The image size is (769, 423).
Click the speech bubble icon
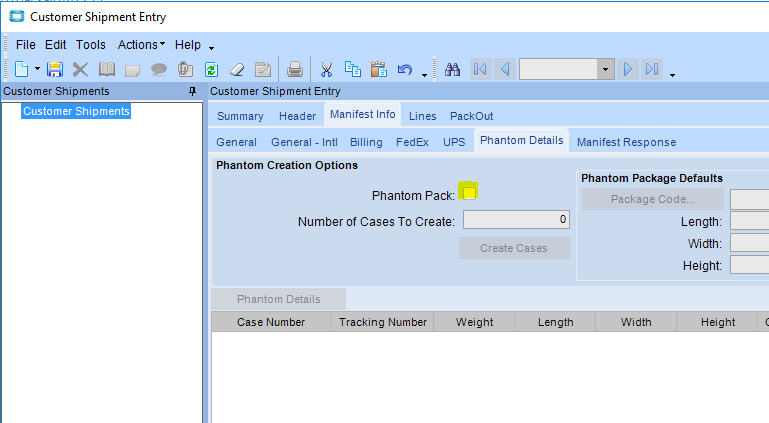tap(158, 70)
